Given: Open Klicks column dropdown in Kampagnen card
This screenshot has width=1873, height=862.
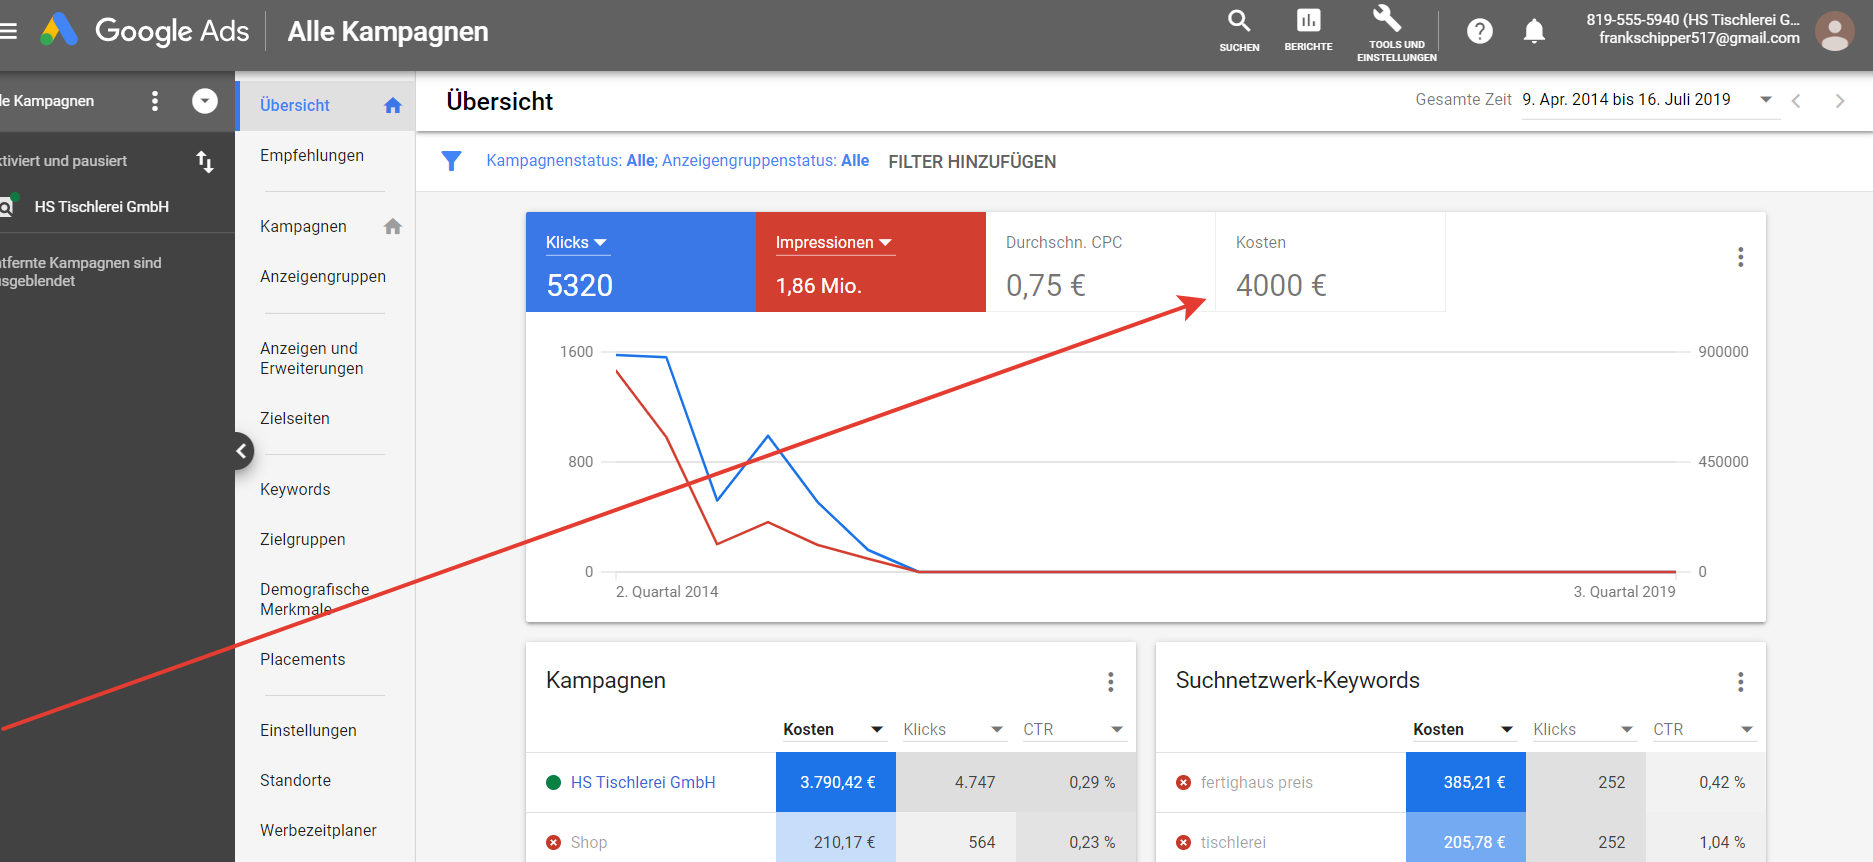Looking at the screenshot, I should pyautogui.click(x=997, y=730).
